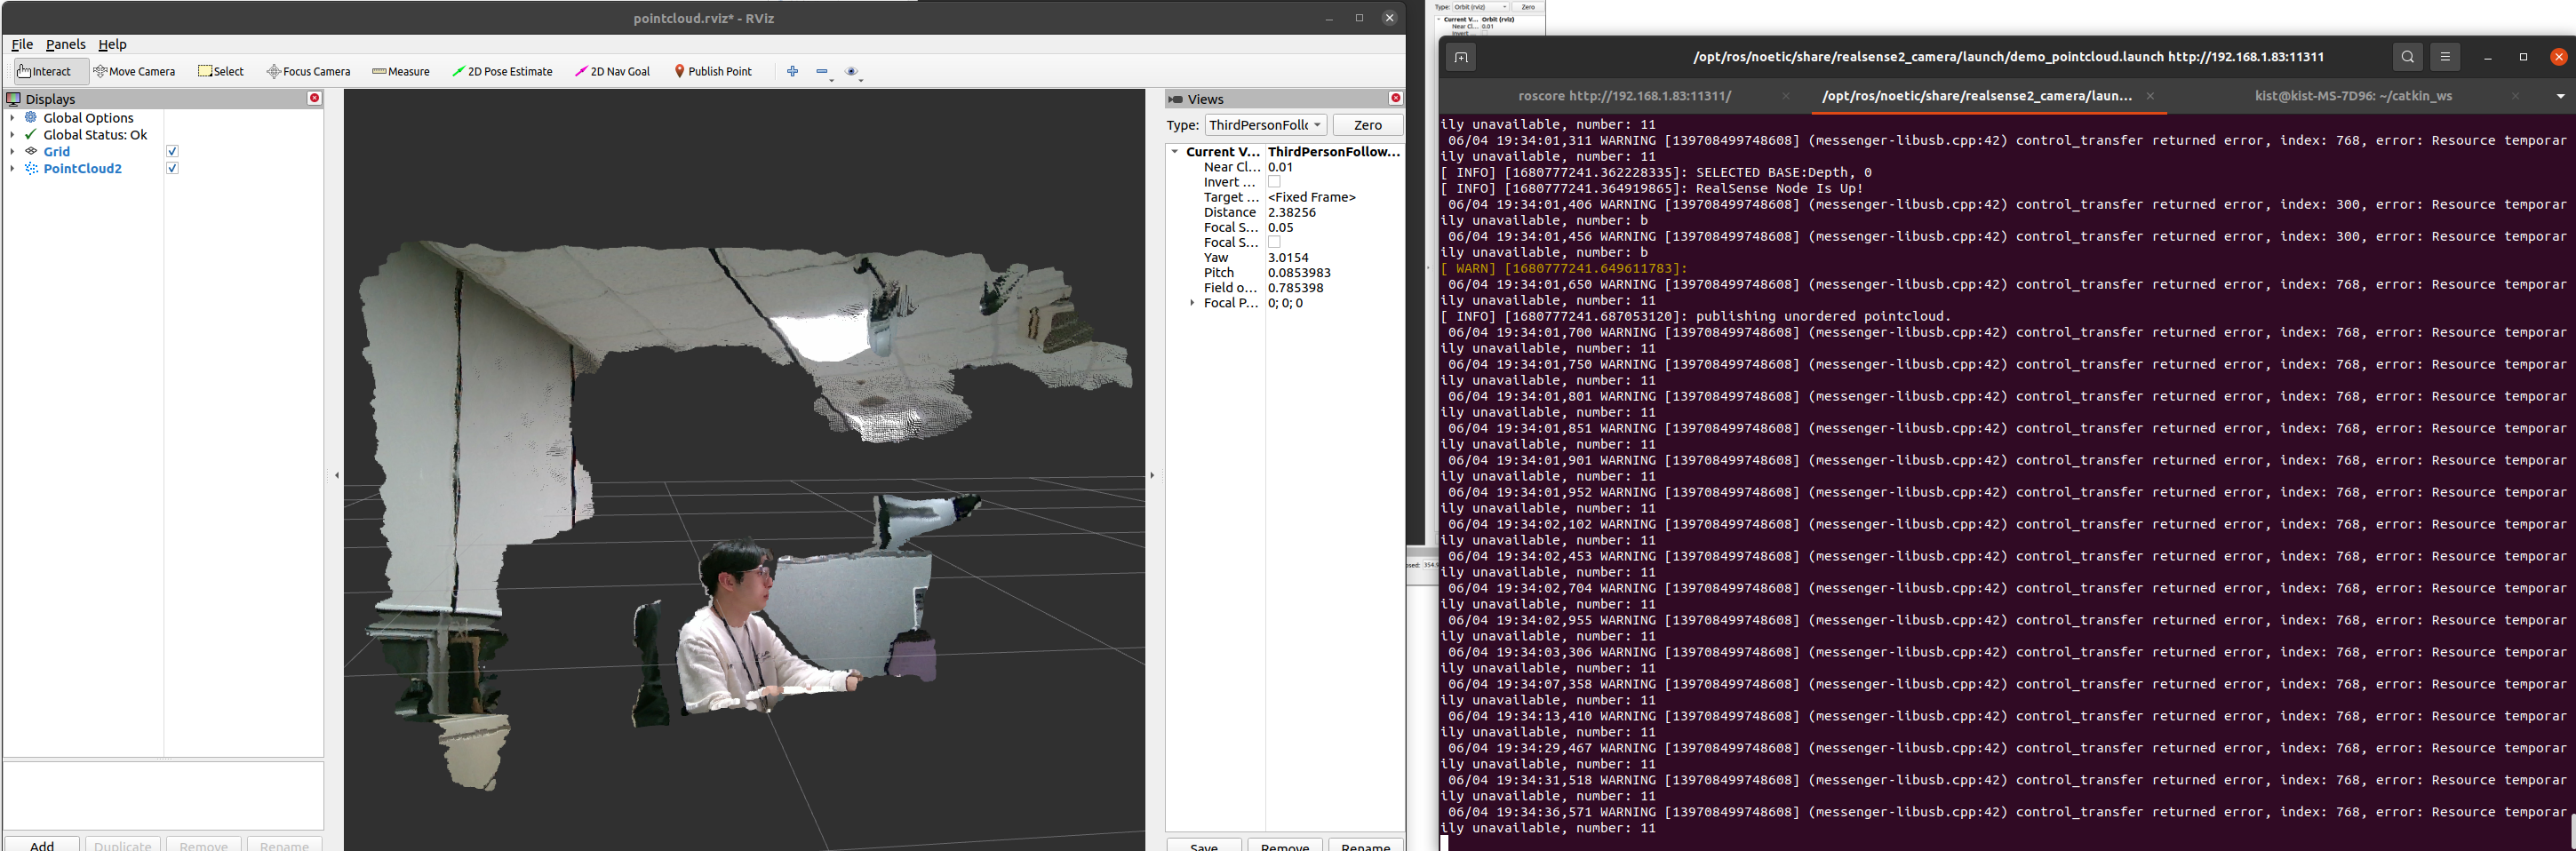Click the Add display button
This screenshot has width=2576, height=851.
(x=42, y=844)
